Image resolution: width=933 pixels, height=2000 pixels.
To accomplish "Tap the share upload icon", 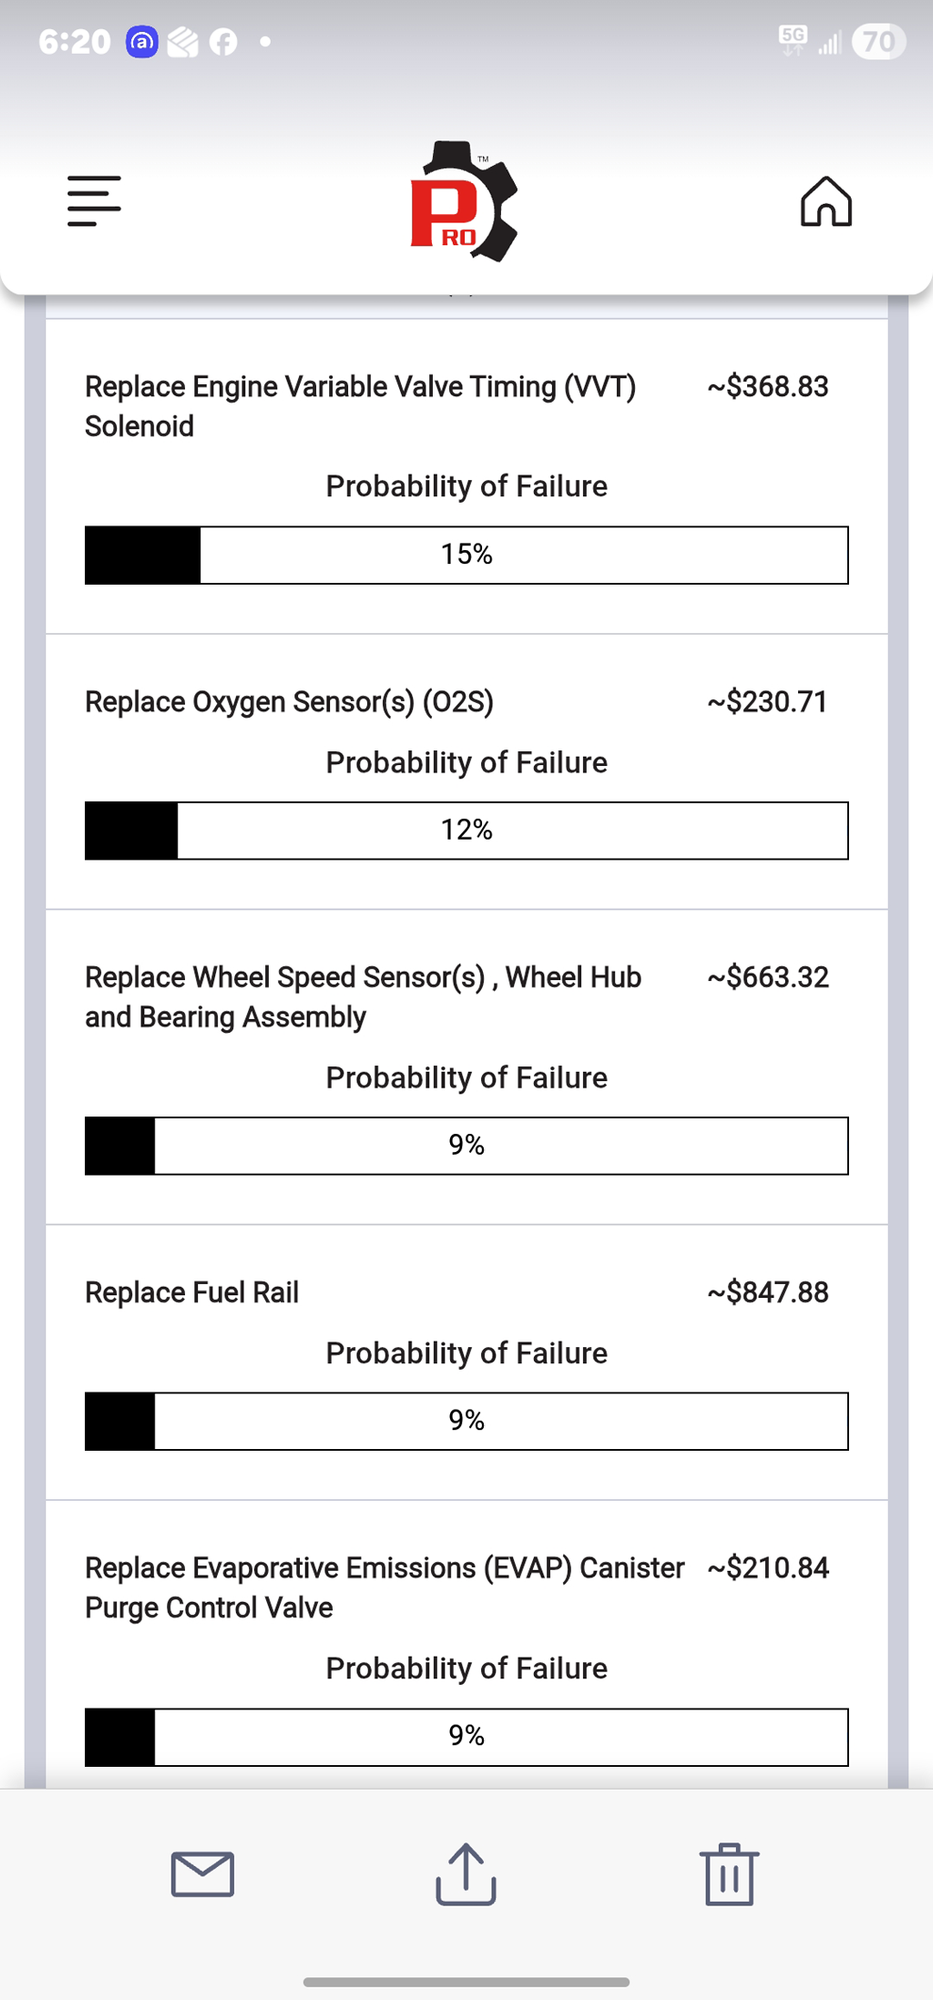I will click(466, 1873).
